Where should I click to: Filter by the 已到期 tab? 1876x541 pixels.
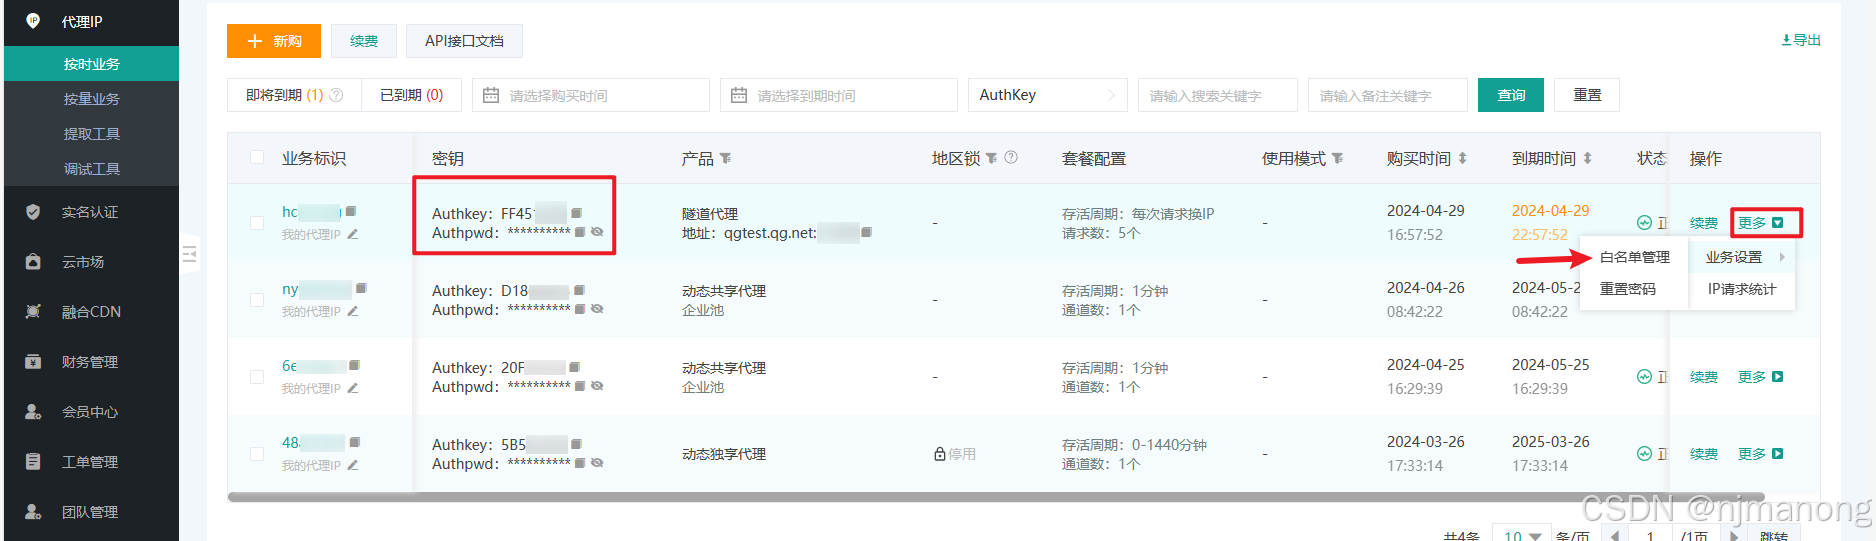(x=412, y=95)
